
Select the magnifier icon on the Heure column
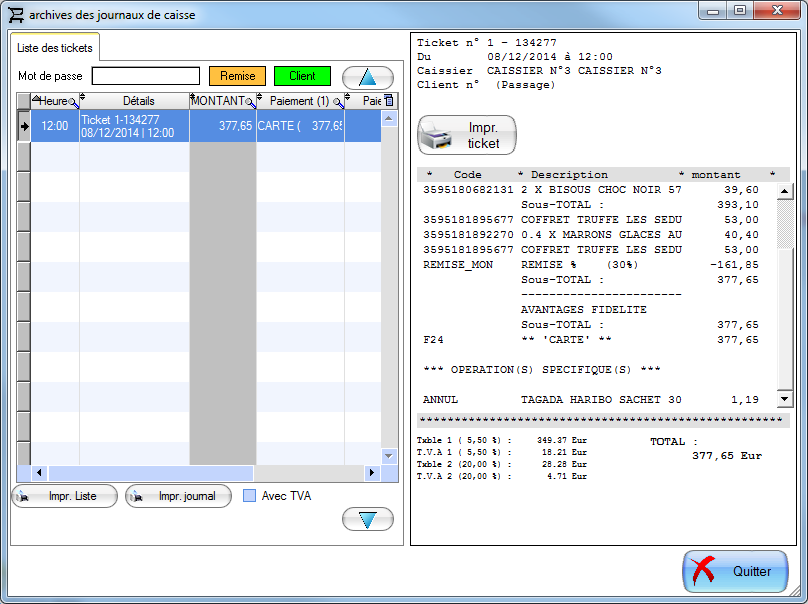[70, 100]
